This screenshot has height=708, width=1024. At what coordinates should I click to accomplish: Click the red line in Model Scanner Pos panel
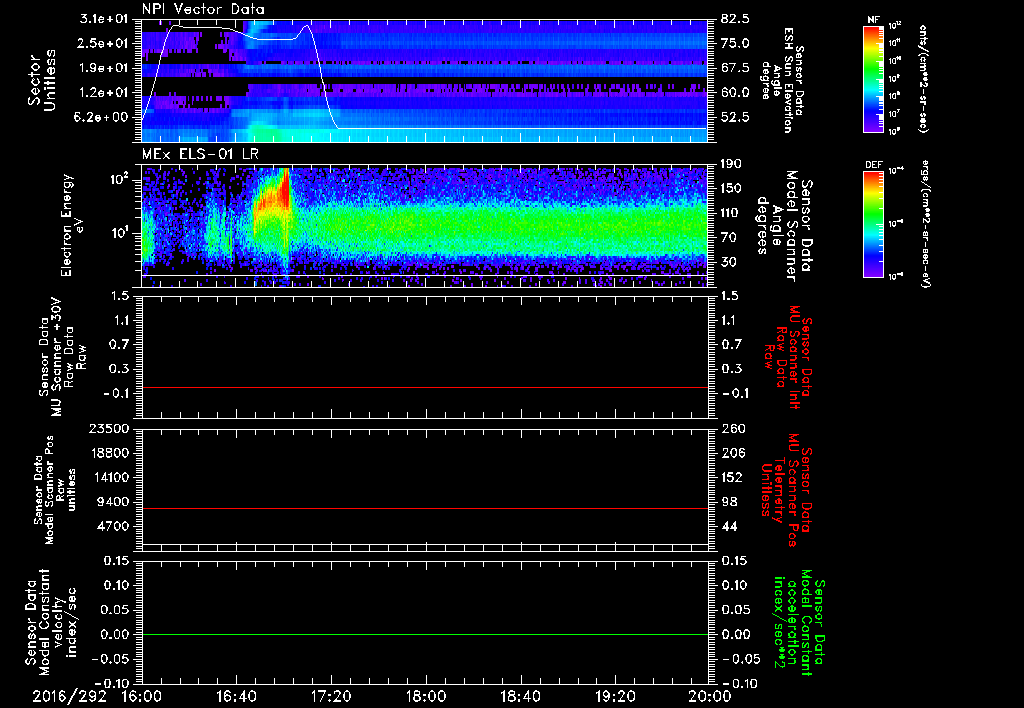click(424, 508)
